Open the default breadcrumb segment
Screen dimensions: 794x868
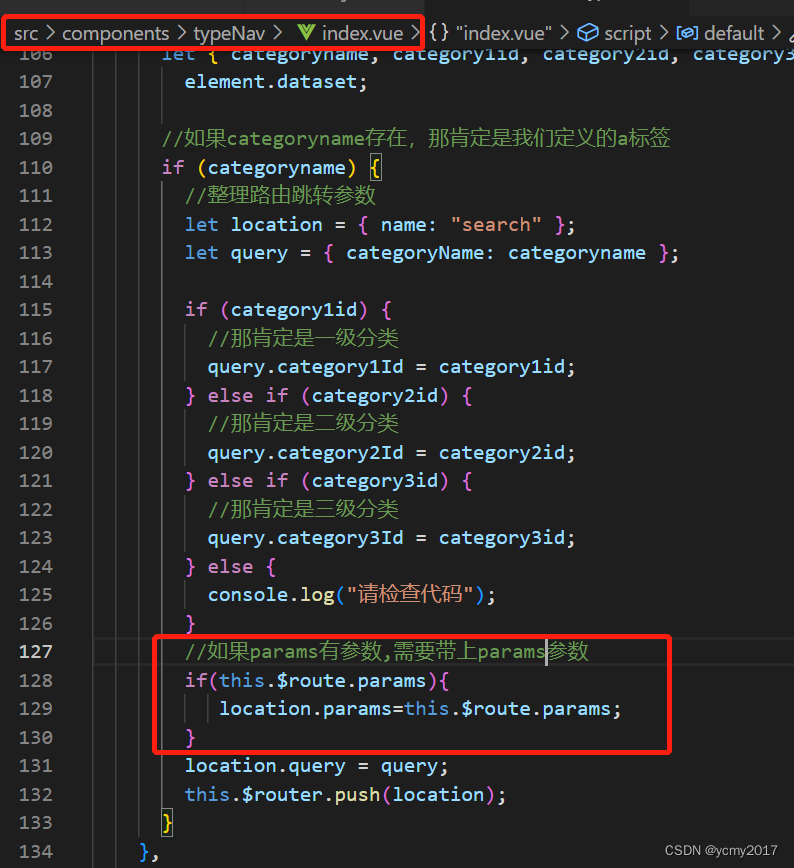pos(734,33)
